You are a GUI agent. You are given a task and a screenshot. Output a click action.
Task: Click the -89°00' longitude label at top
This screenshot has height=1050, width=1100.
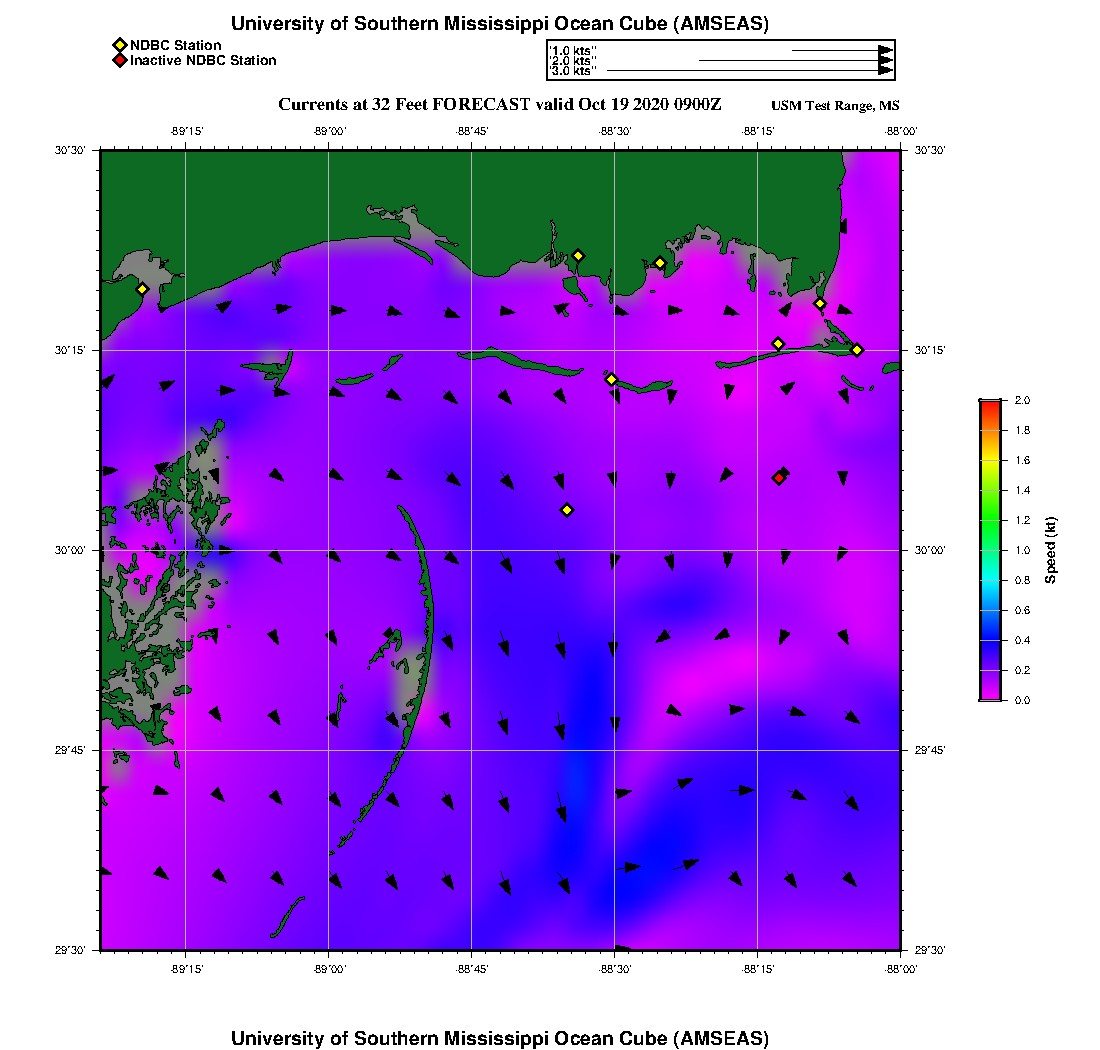click(x=329, y=131)
